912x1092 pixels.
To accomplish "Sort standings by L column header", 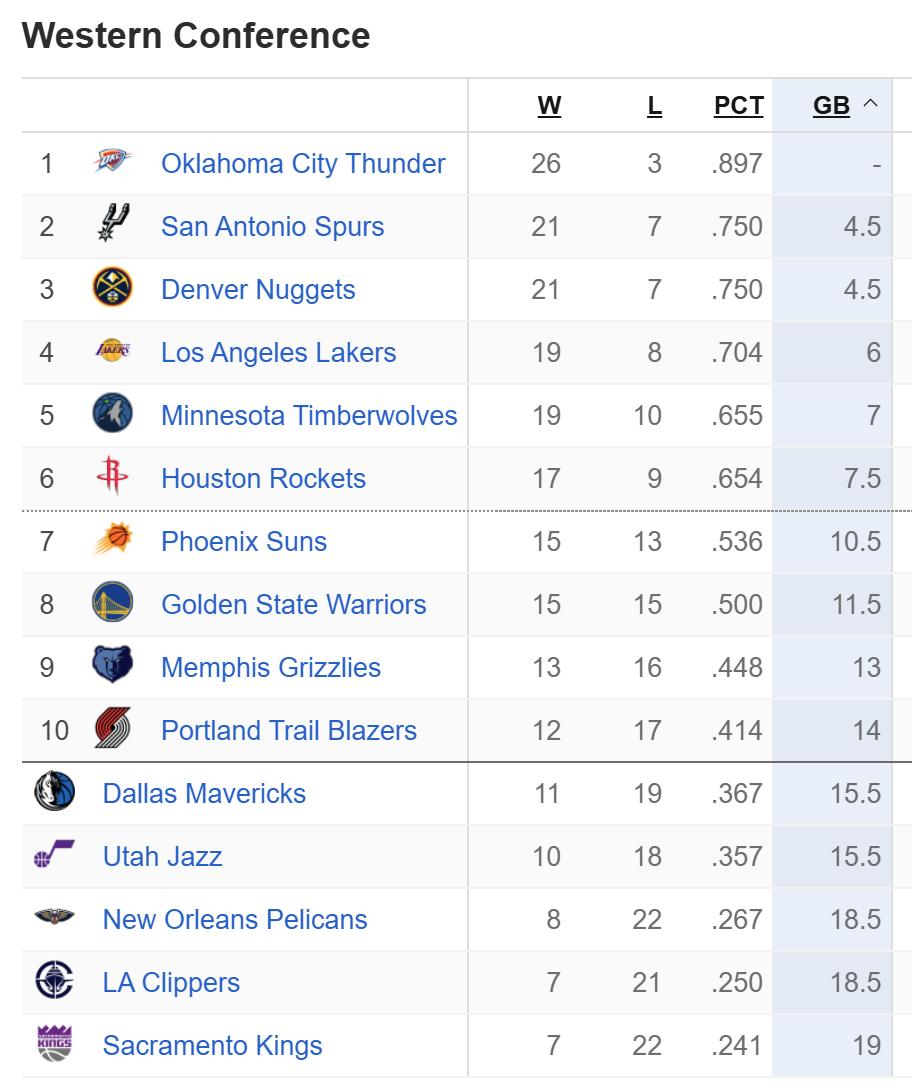I will (x=654, y=106).
